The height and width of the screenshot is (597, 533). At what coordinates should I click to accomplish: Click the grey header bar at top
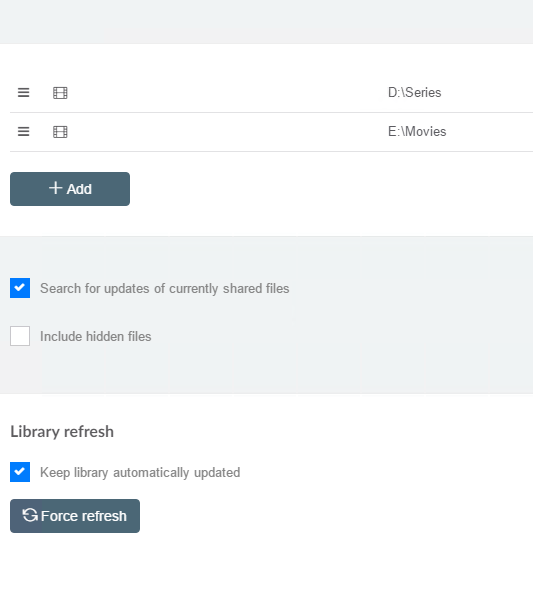[x=266, y=22]
